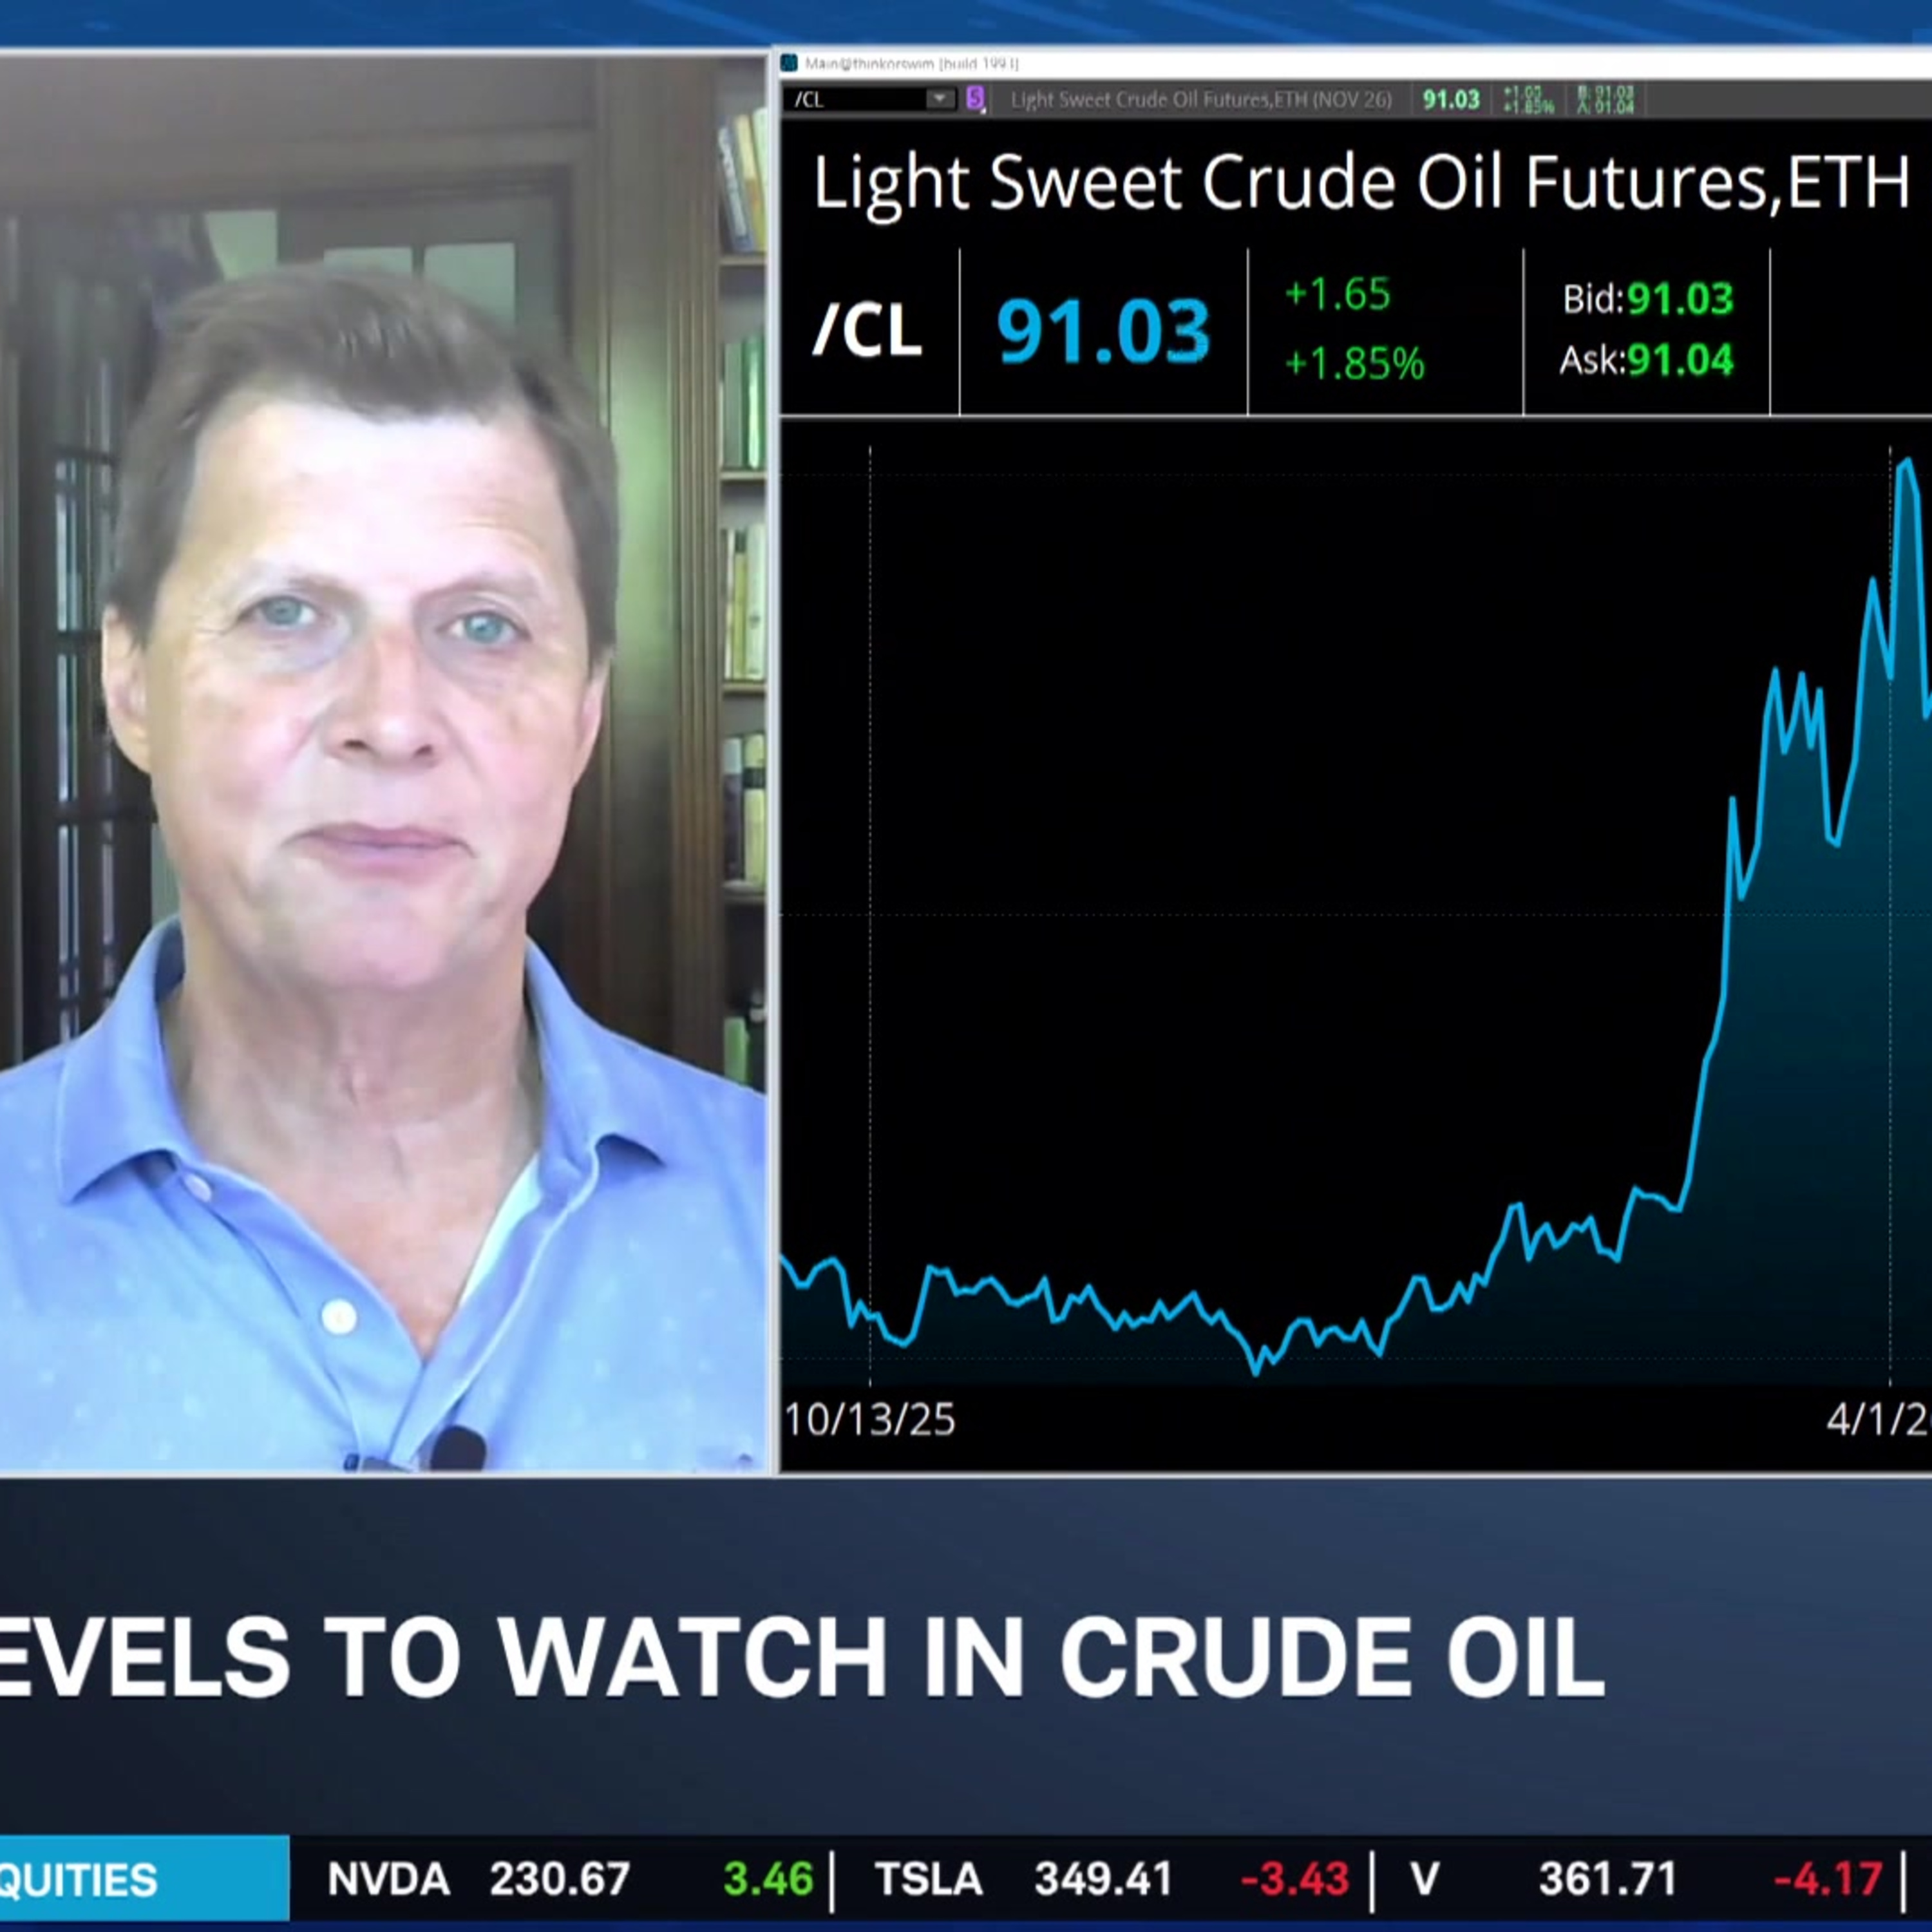
Task: Click the thinkorswim app icon in title bar
Action: pyautogui.click(x=790, y=64)
